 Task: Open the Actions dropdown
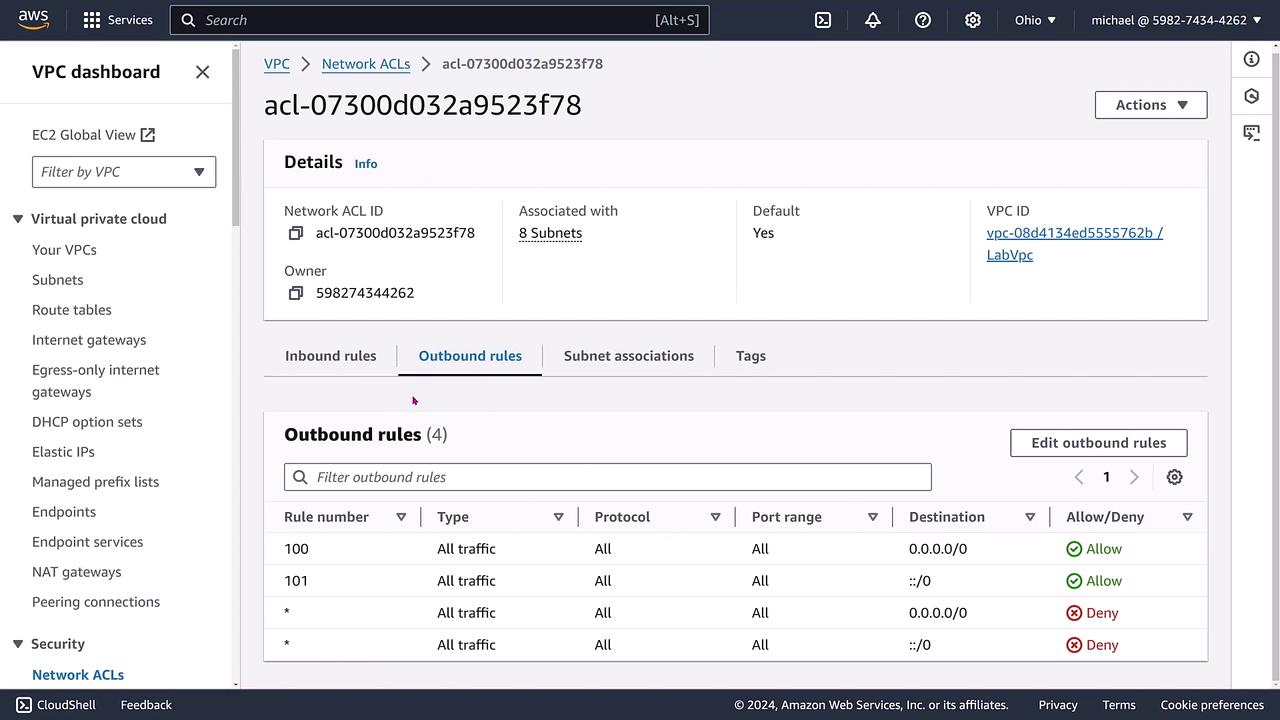click(x=1150, y=105)
